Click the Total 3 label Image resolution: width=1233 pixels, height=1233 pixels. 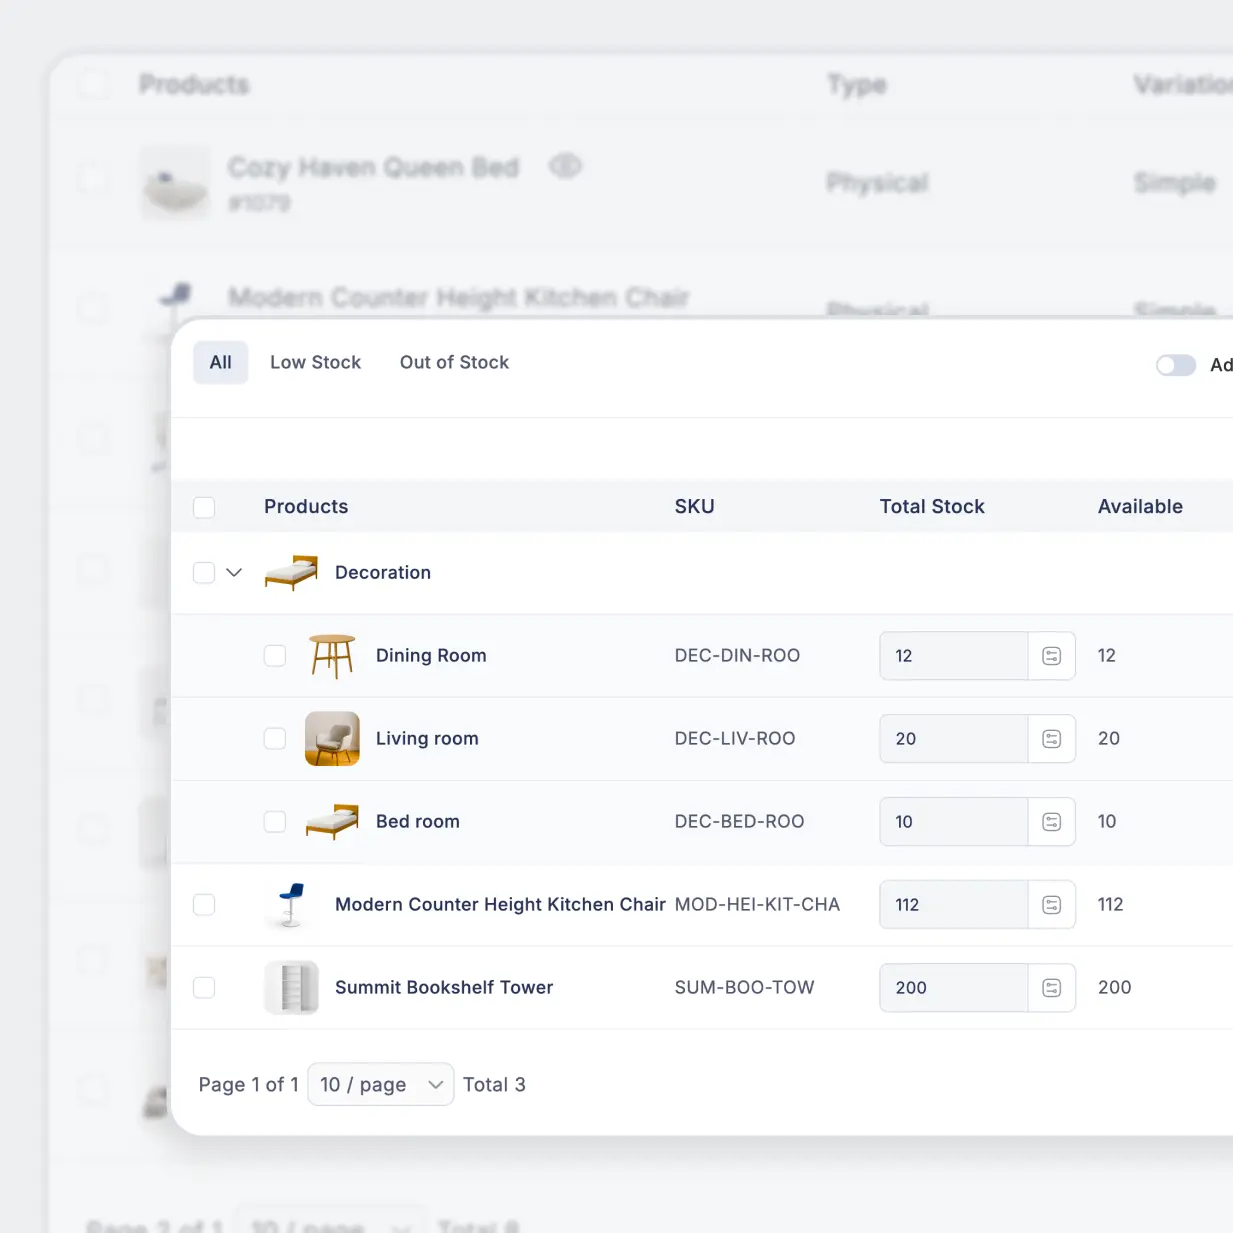point(494,1085)
